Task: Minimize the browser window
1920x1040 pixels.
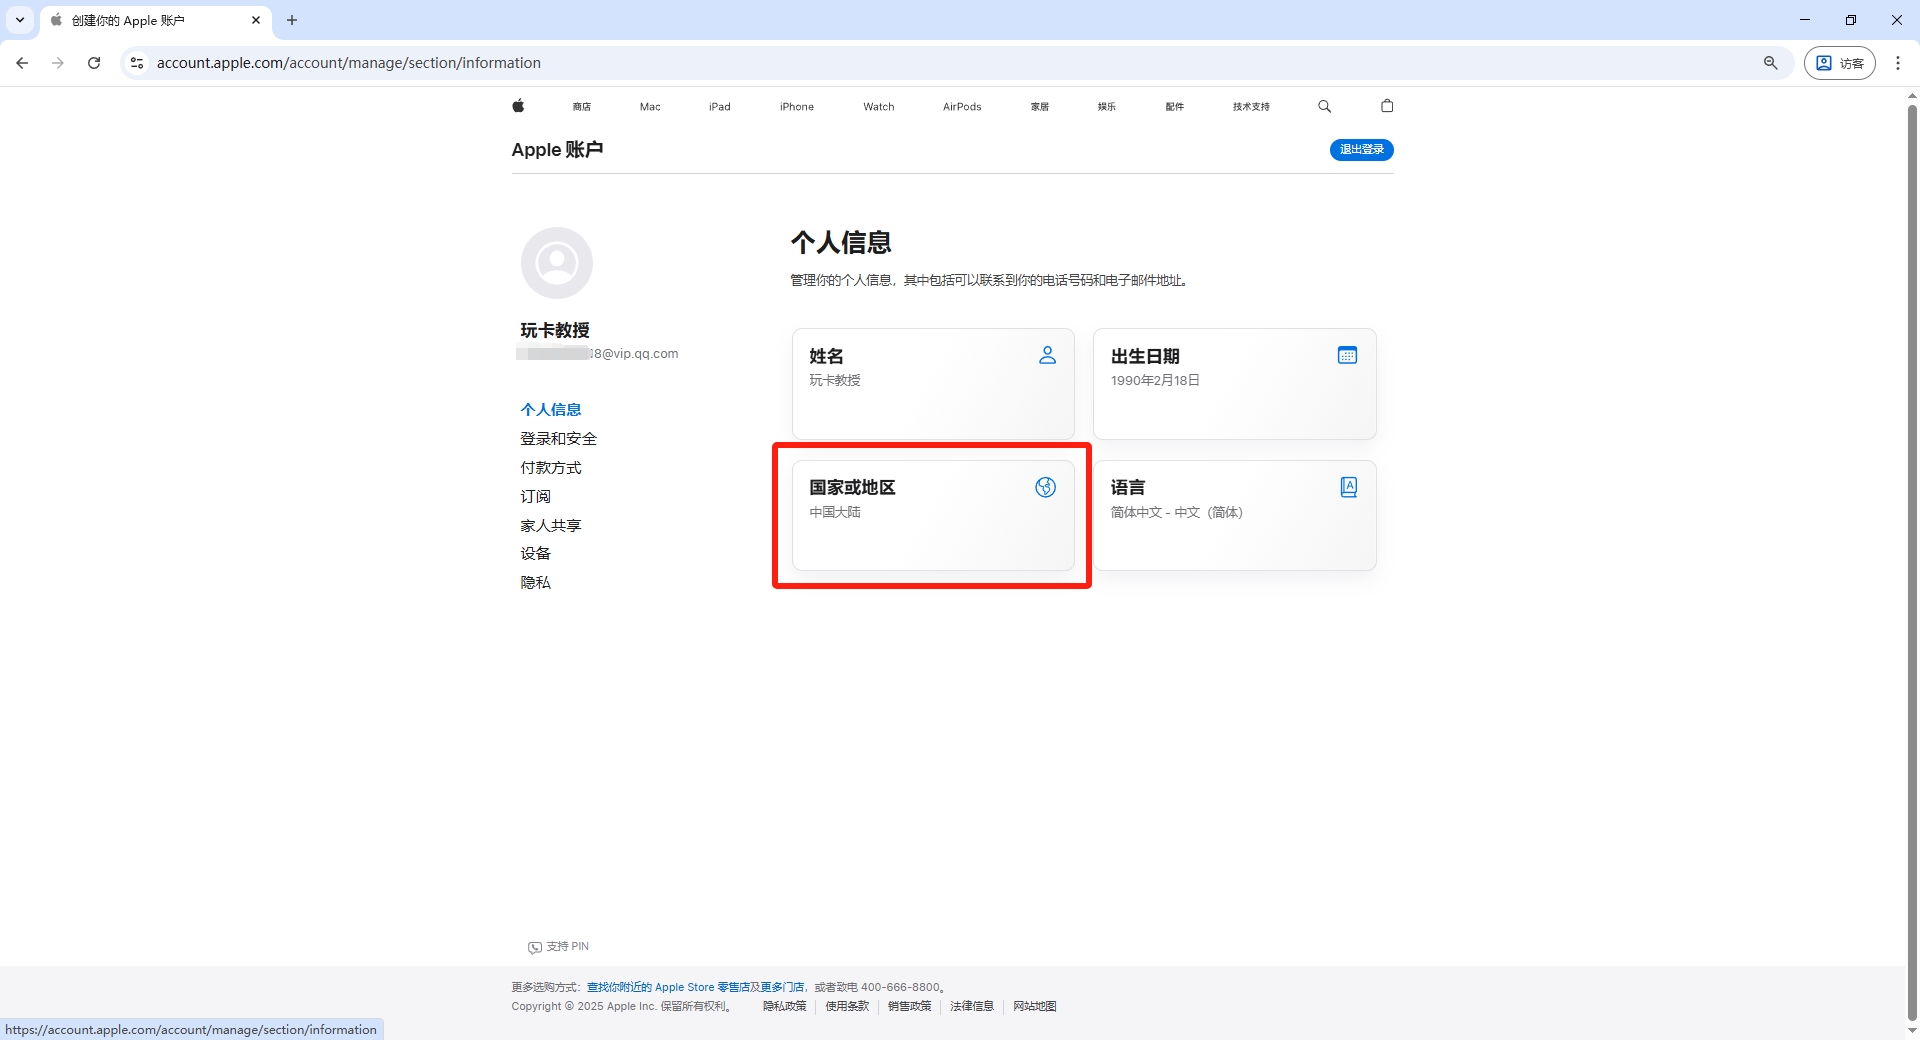Action: (1805, 20)
